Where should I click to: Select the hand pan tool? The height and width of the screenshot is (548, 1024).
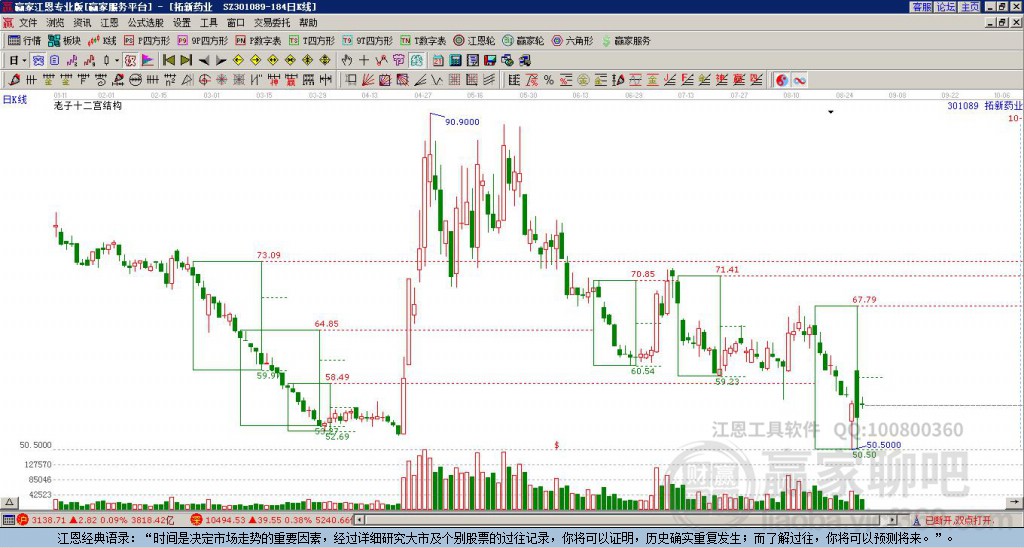[x=347, y=61]
